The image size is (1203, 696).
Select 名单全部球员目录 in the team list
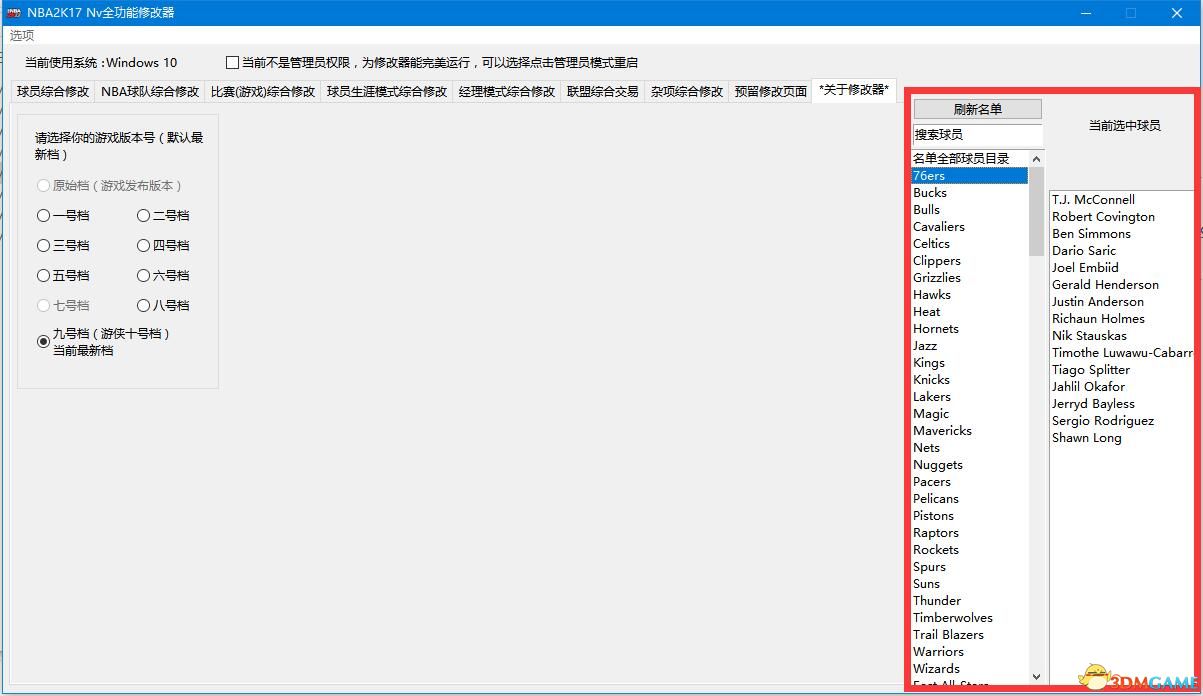pos(969,159)
